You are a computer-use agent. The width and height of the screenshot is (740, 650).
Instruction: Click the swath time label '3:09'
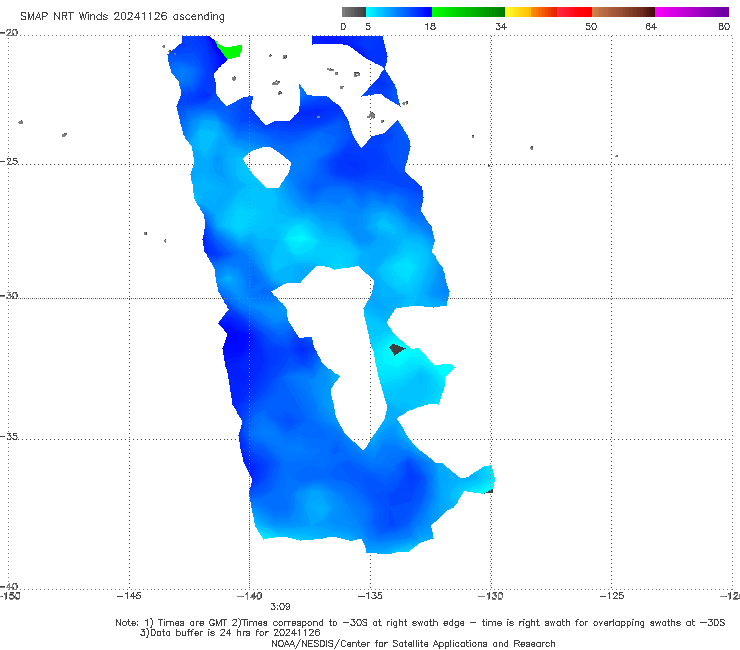point(280,607)
